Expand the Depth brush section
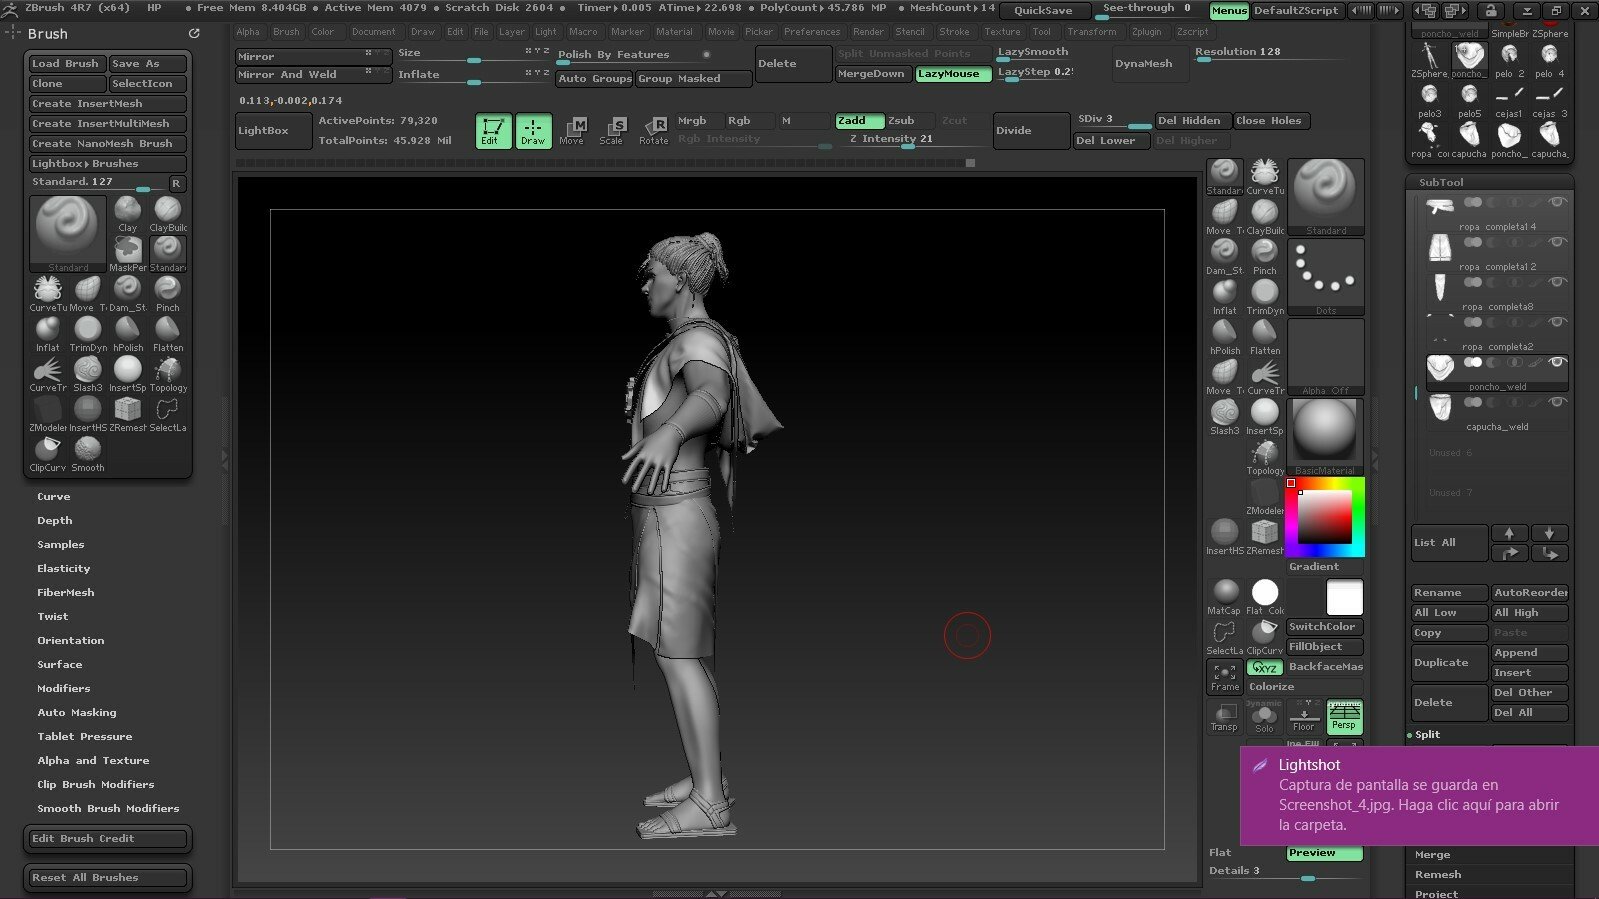1599x899 pixels. point(55,520)
